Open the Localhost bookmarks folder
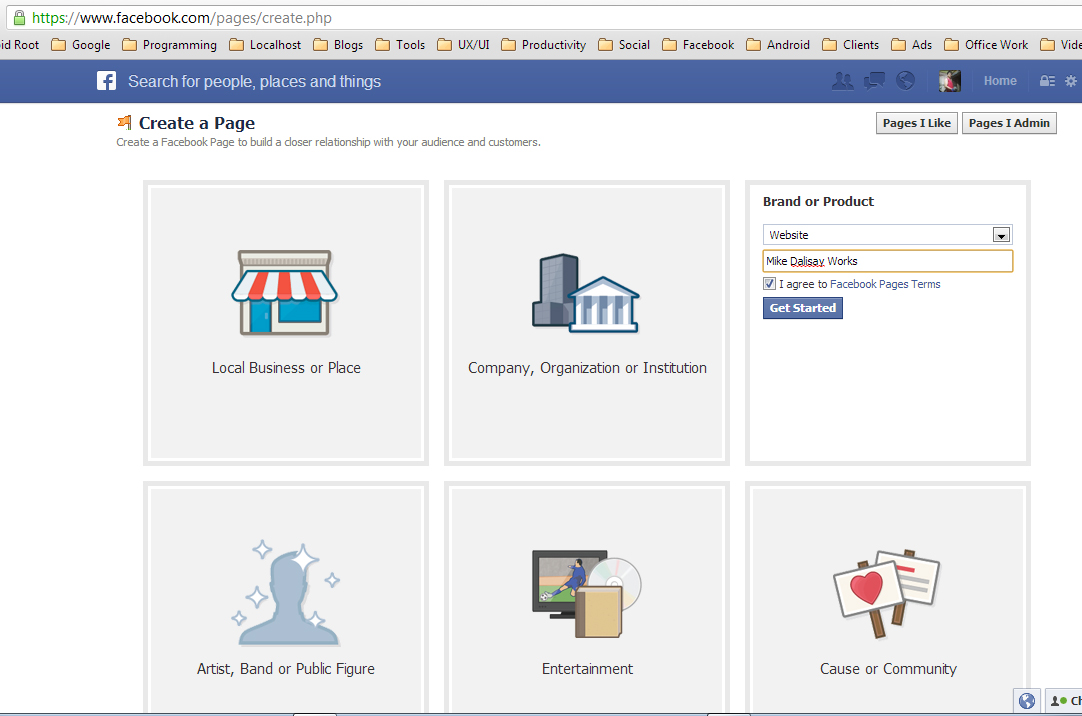1082x716 pixels. pyautogui.click(x=266, y=45)
